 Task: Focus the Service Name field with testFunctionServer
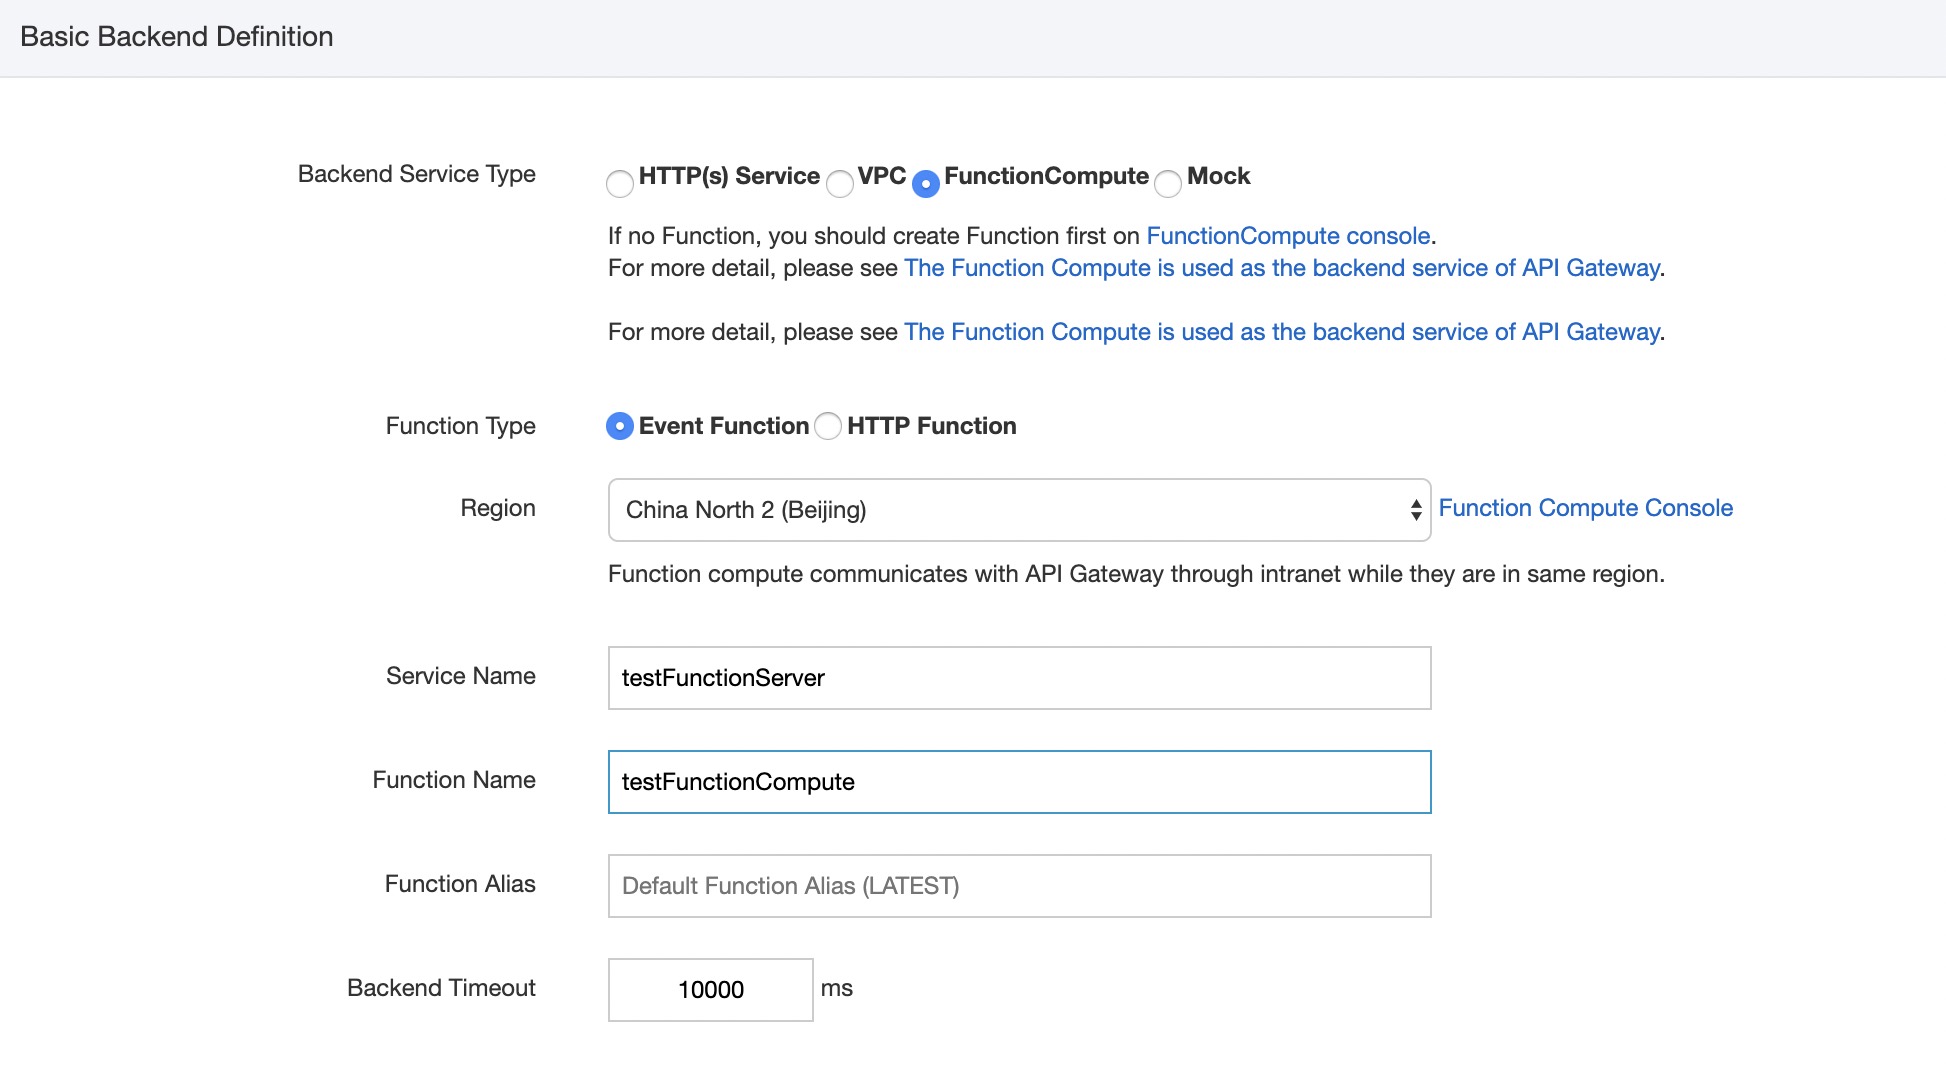1019,678
